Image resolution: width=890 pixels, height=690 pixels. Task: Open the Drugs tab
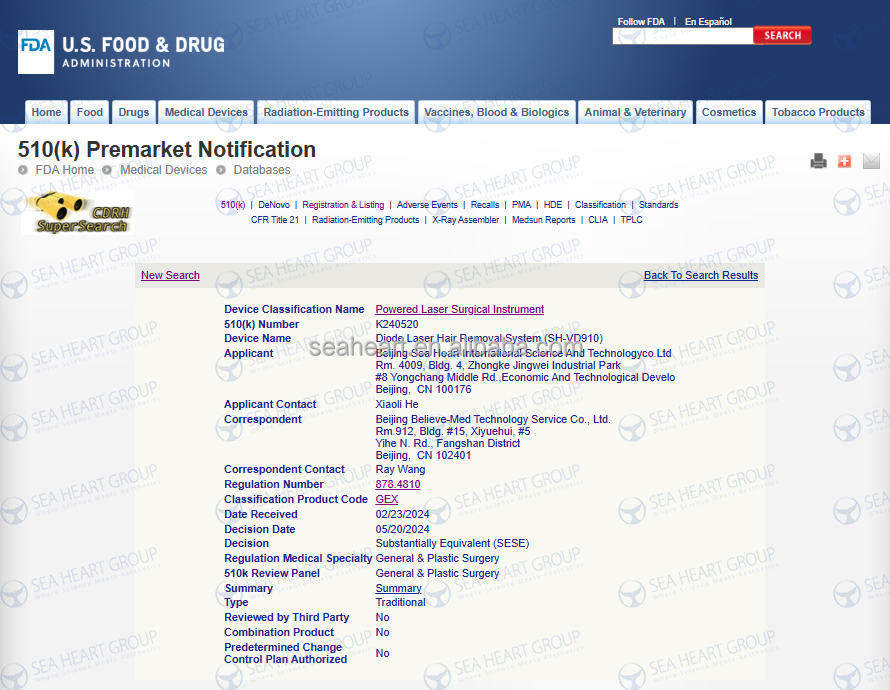[x=133, y=112]
